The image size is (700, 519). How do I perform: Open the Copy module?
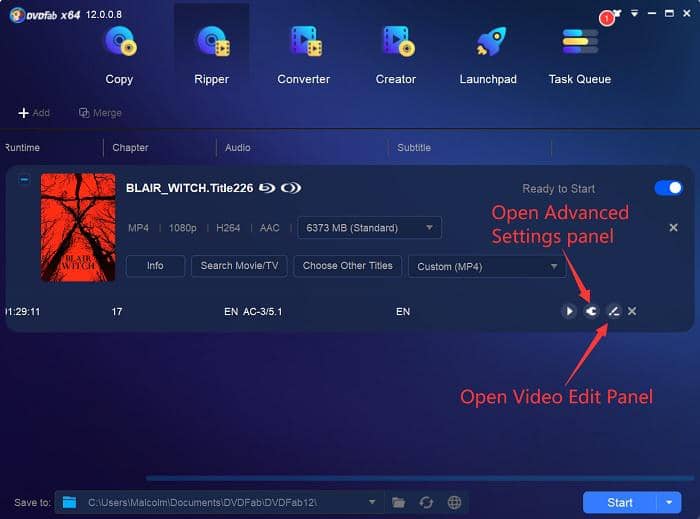click(x=119, y=54)
